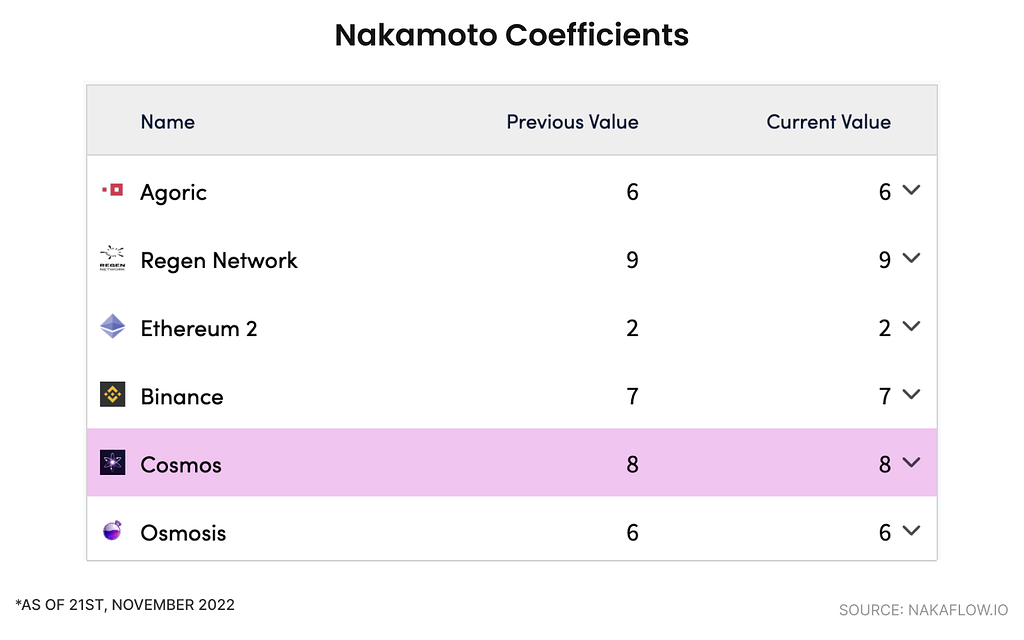The width and height of the screenshot is (1024, 640).
Task: Expand the Regen Network row chevron
Action: [x=911, y=258]
